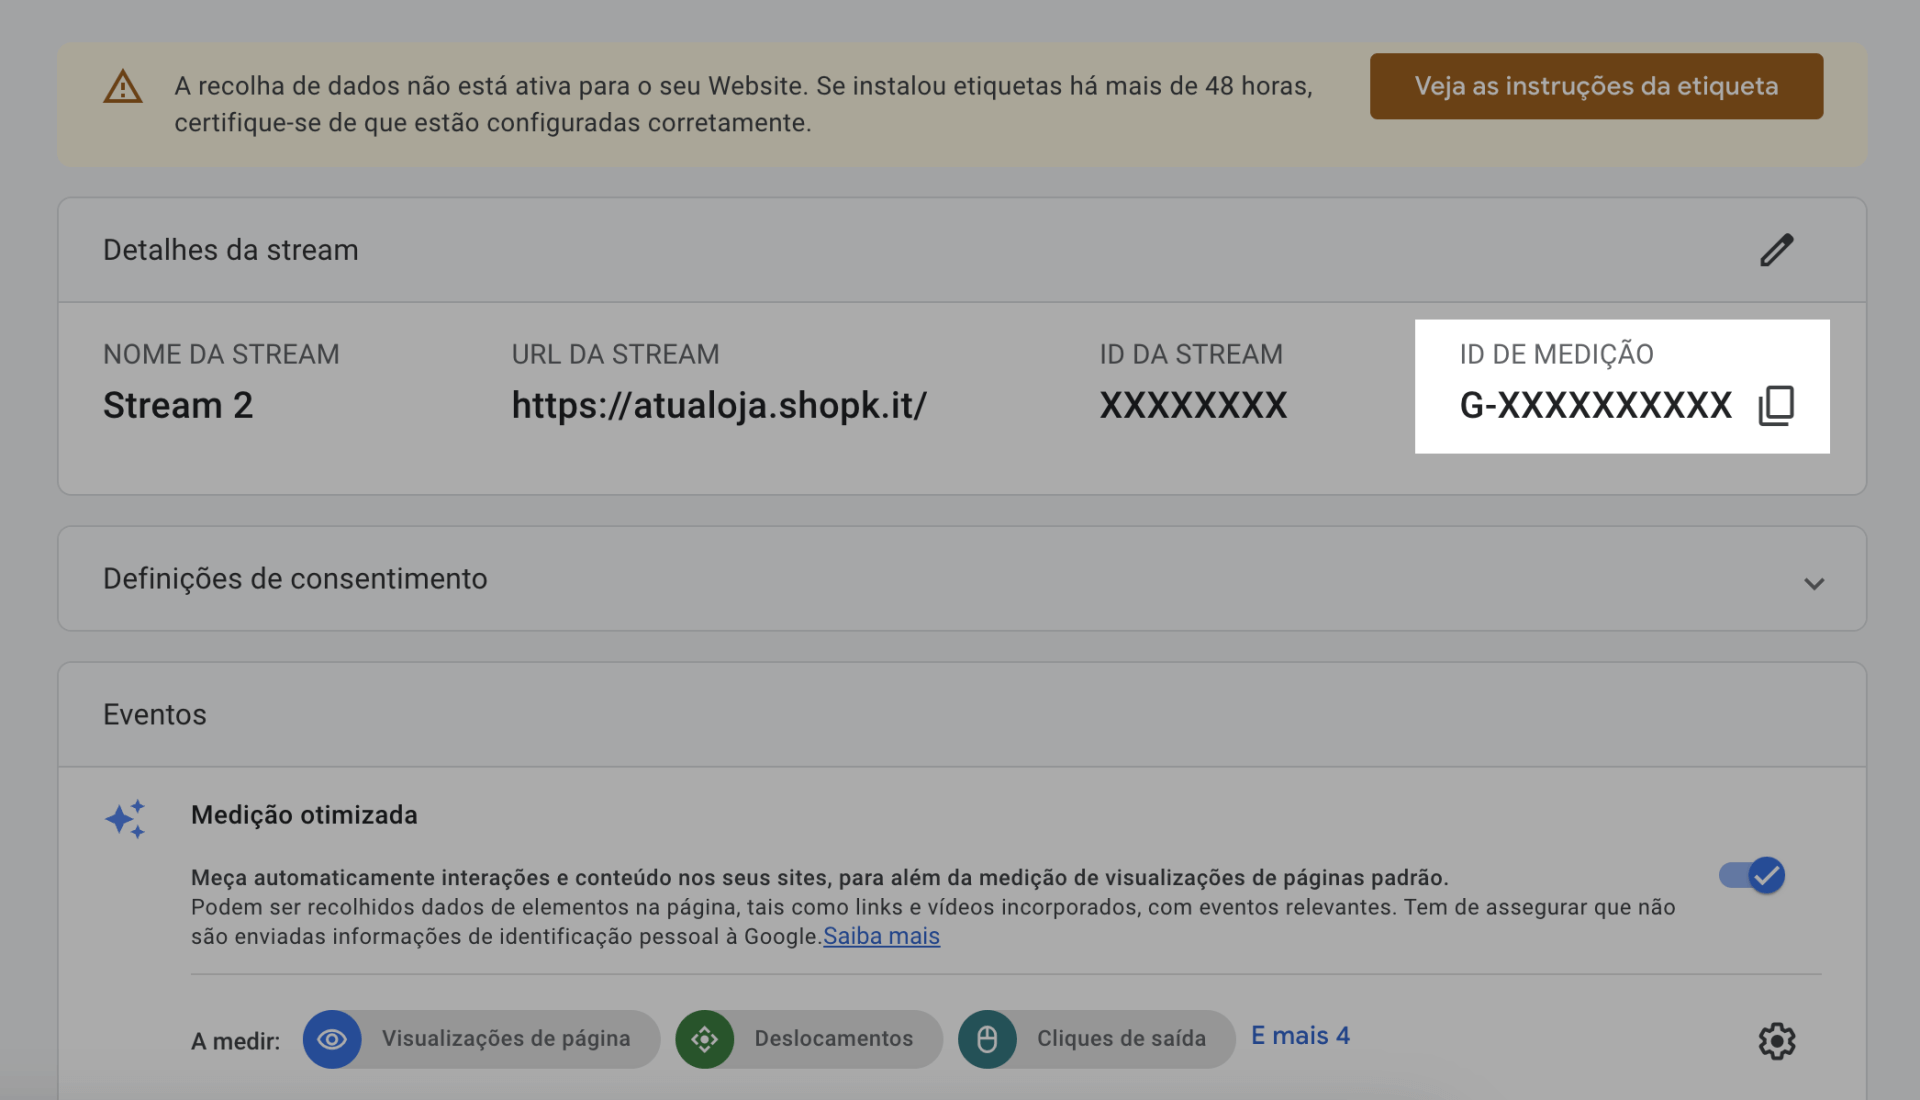Click the warning triangle icon in the banner
This screenshot has width=1920, height=1100.
coord(123,88)
